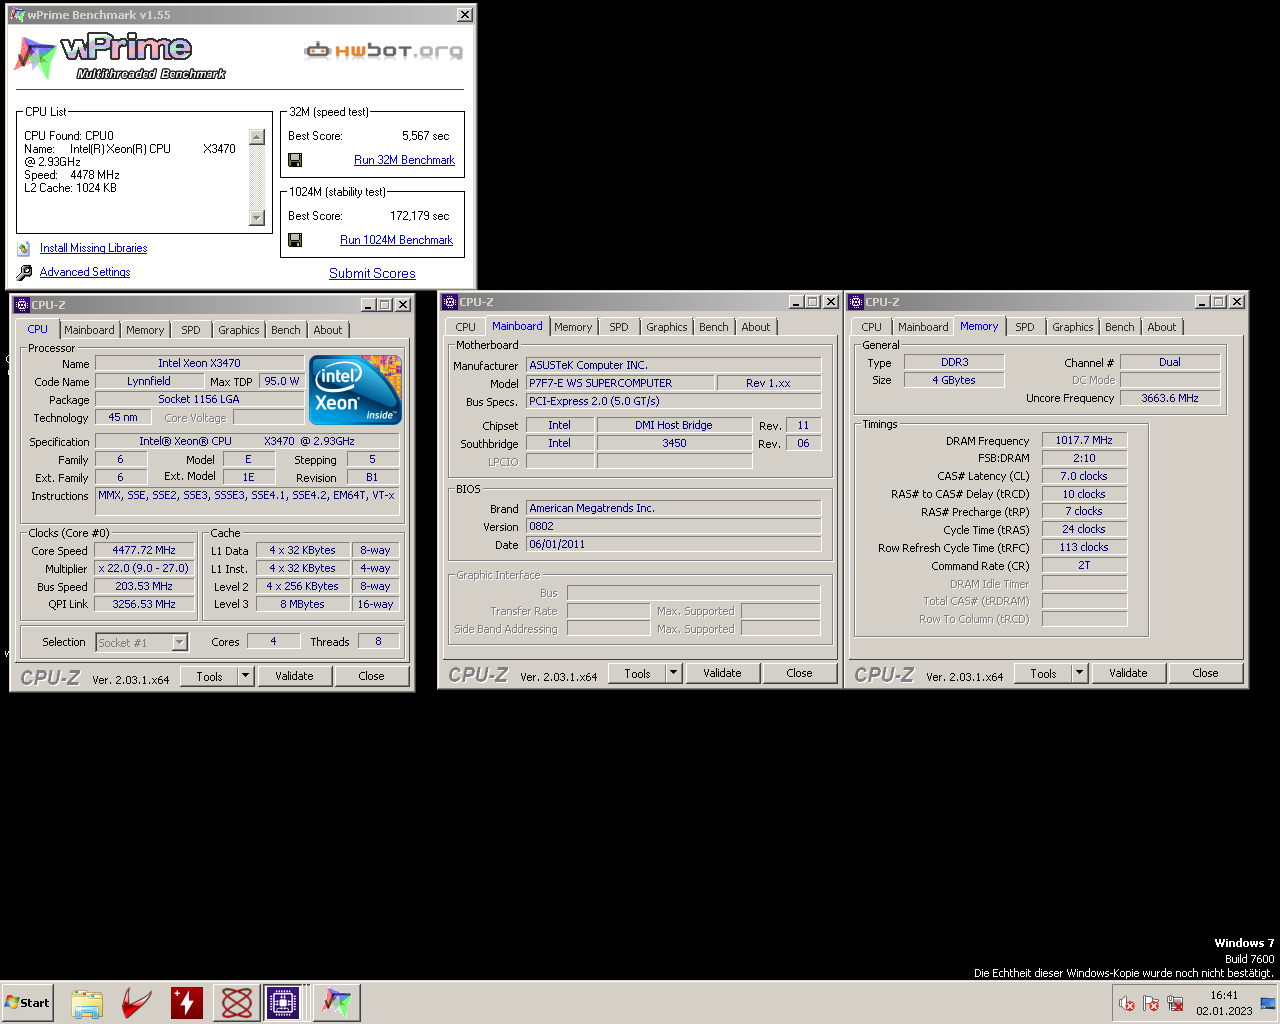Open About tab in left CPU-Z window
Screen dimensions: 1280x1024
(x=328, y=330)
